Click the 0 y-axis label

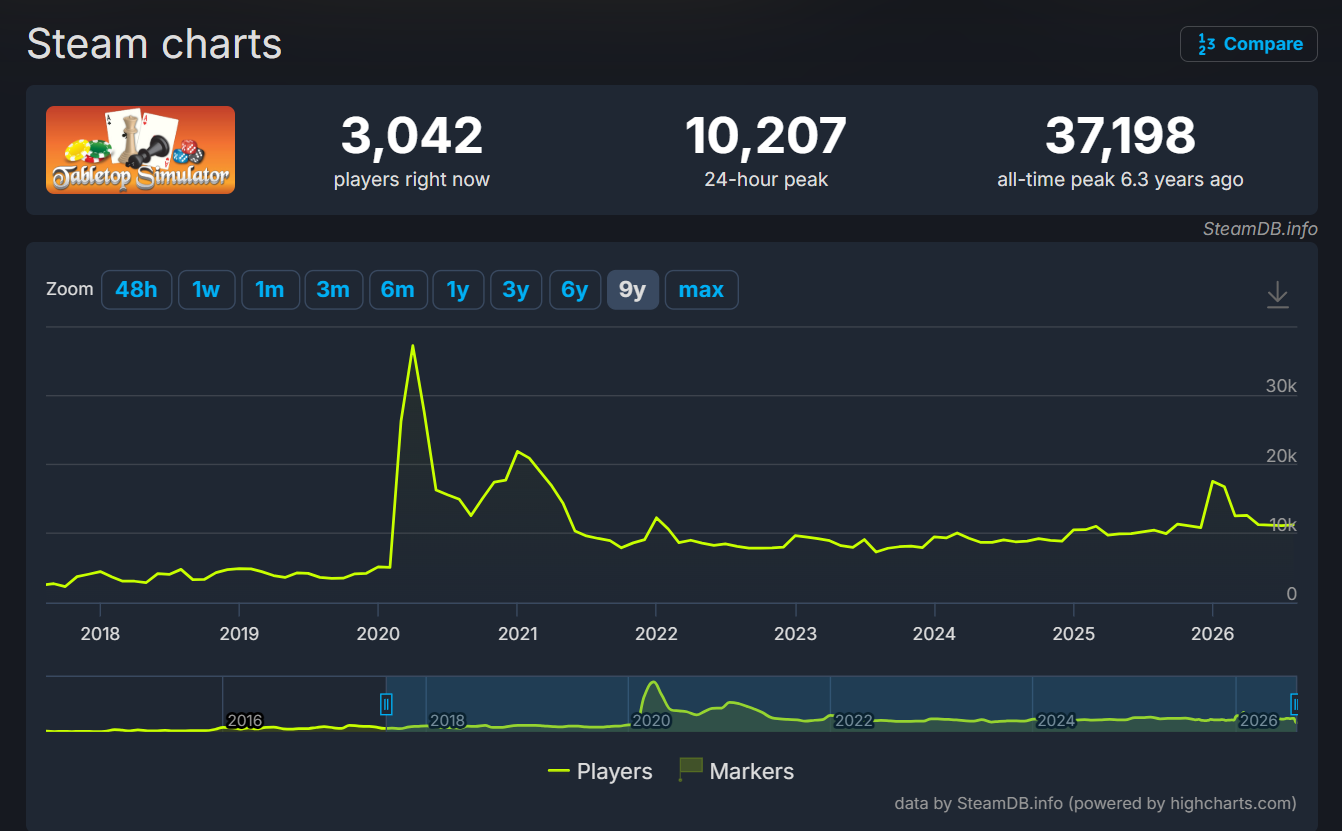pyautogui.click(x=1292, y=594)
